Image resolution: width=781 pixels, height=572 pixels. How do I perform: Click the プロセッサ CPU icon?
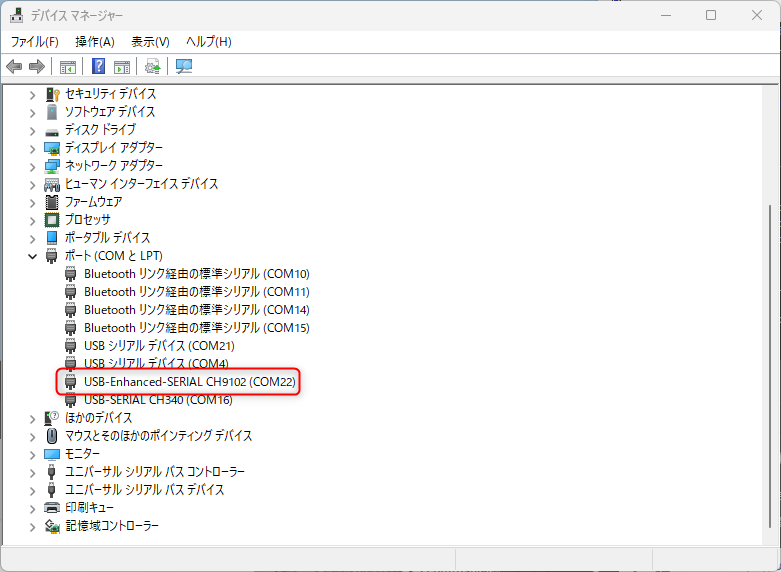(52, 220)
